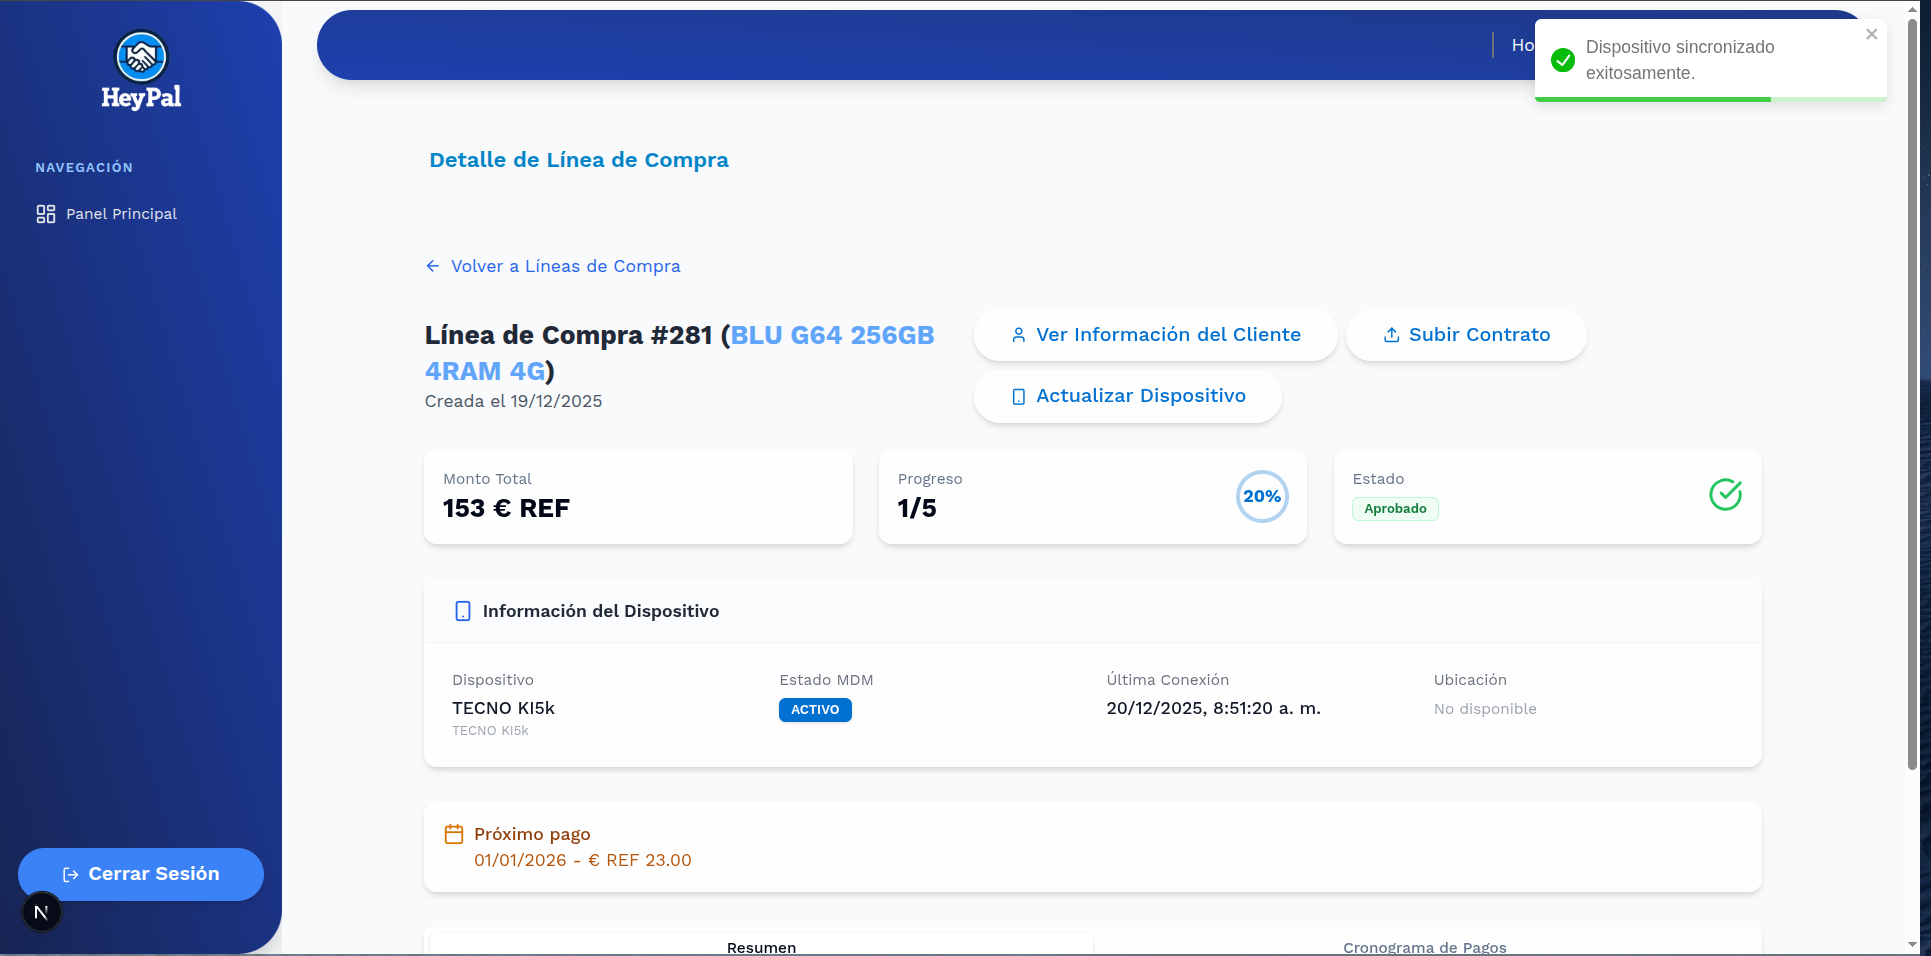The height and width of the screenshot is (956, 1931).
Task: Switch to the Resumen tab
Action: [x=761, y=946]
